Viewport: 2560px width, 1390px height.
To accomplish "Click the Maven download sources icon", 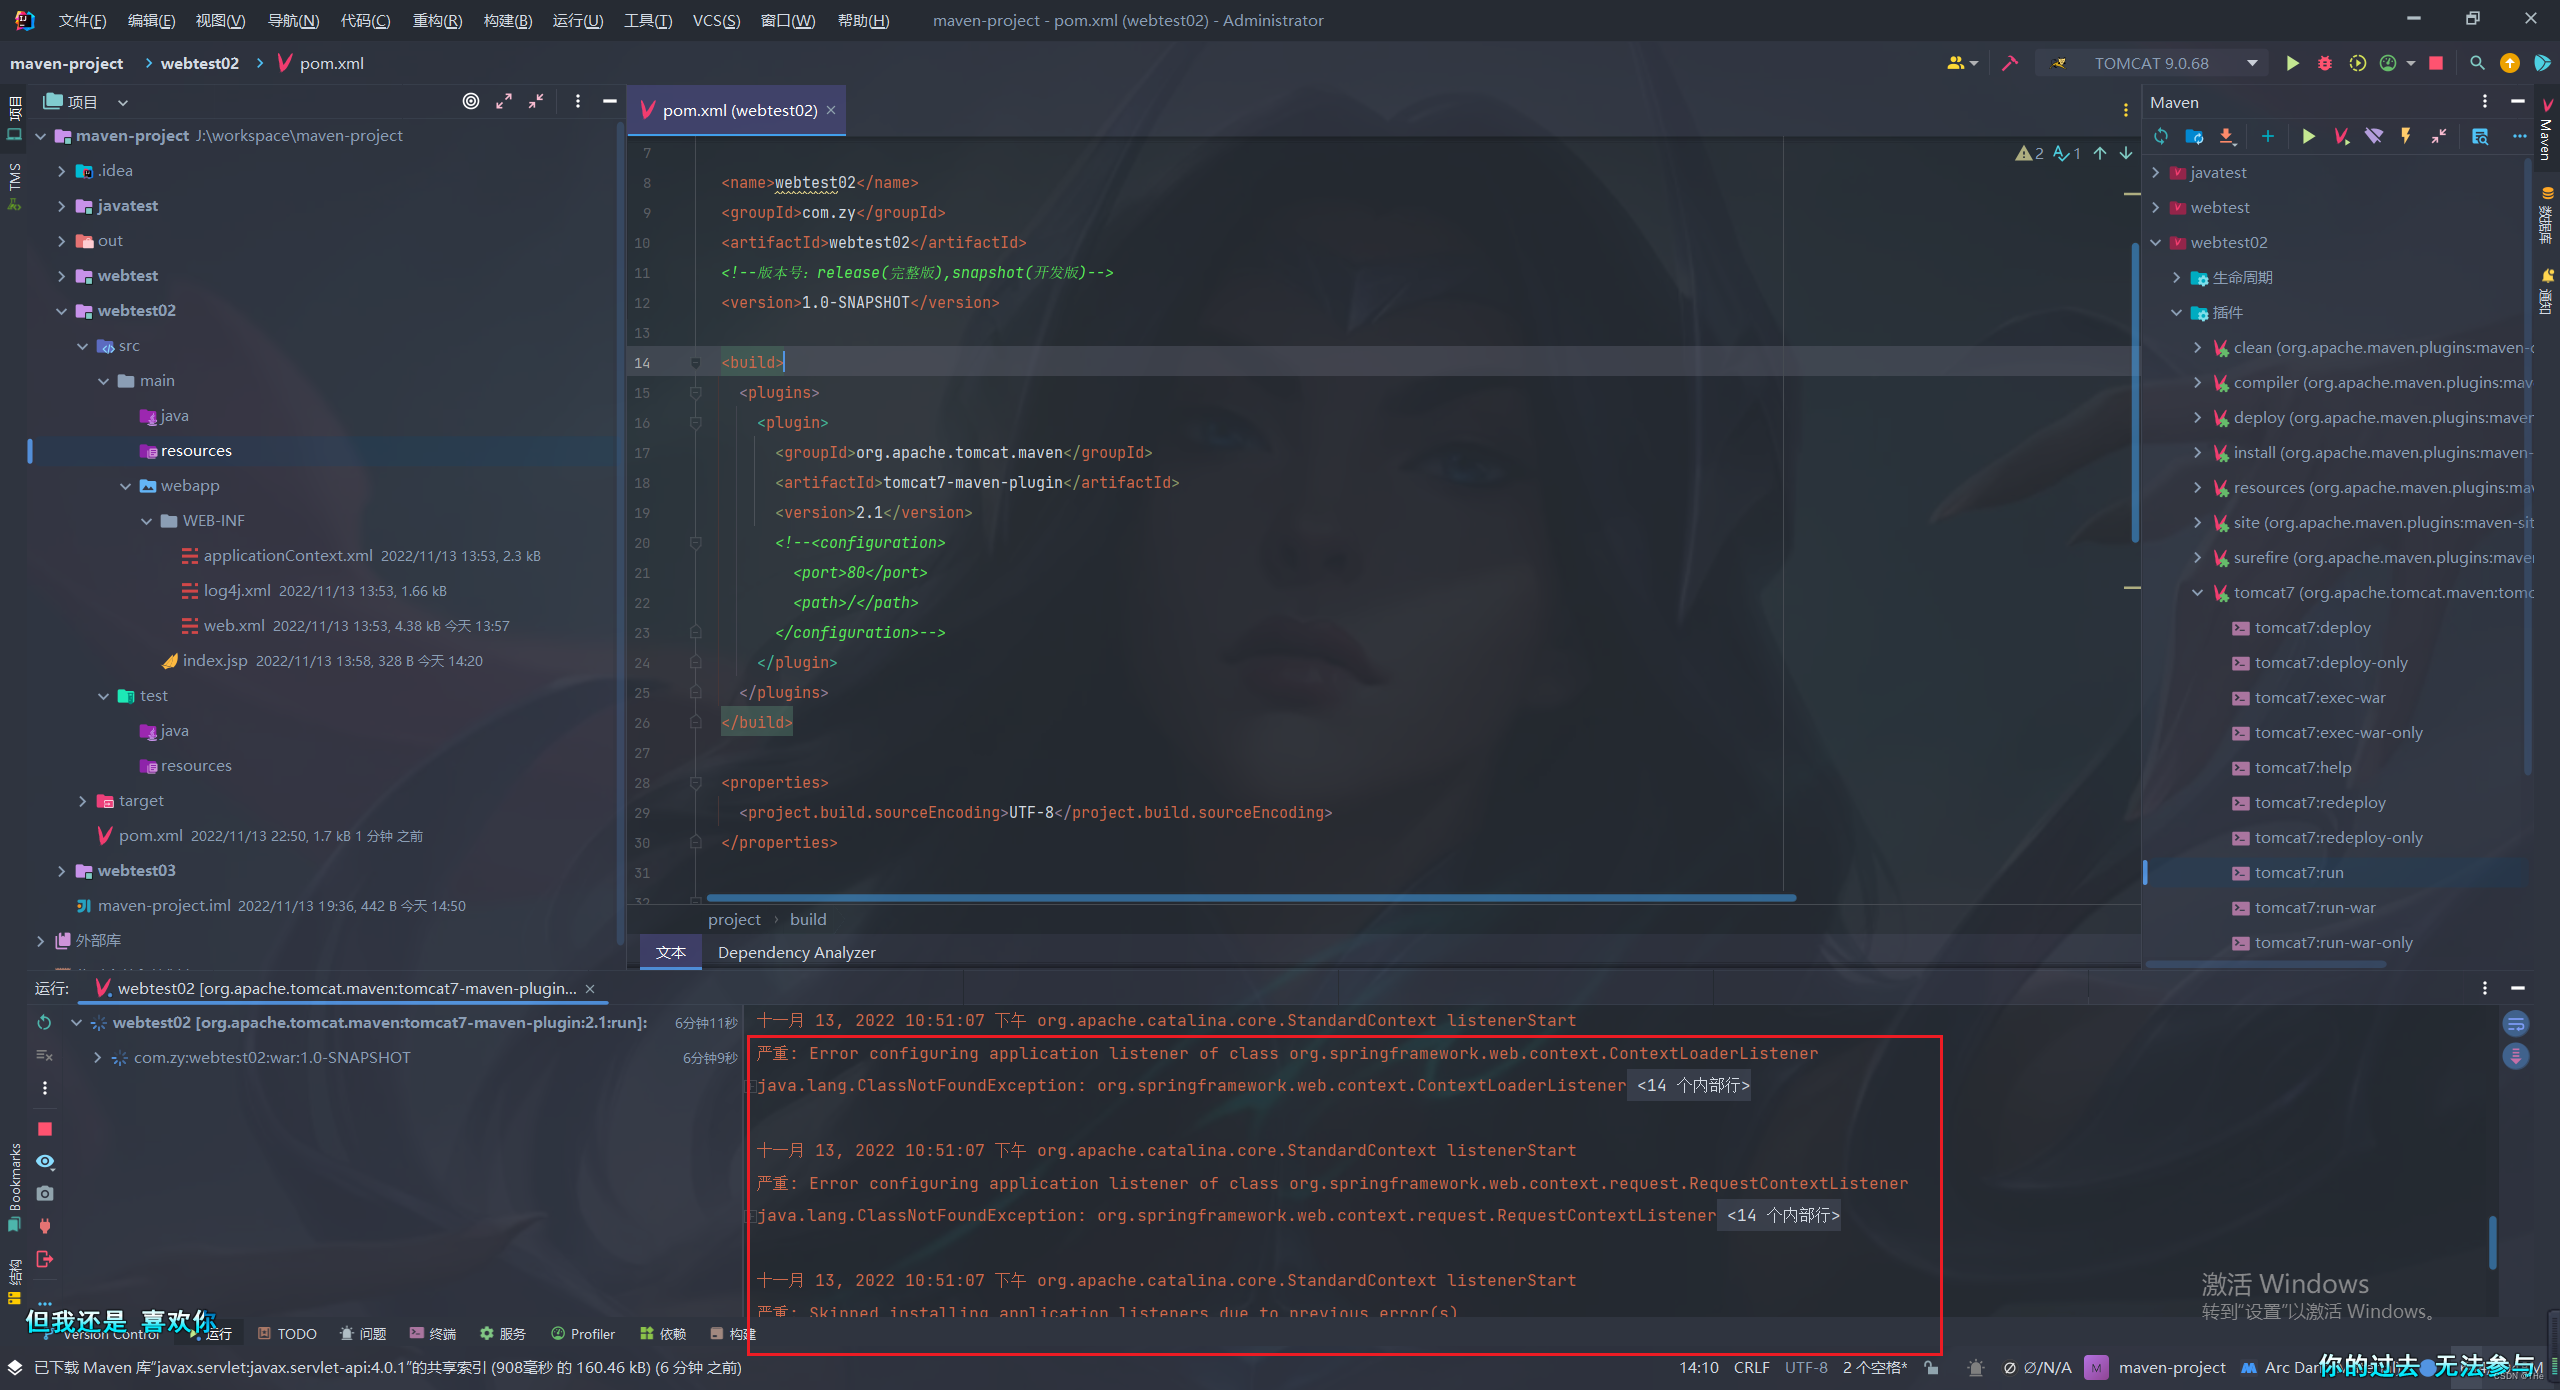I will 2226,137.
